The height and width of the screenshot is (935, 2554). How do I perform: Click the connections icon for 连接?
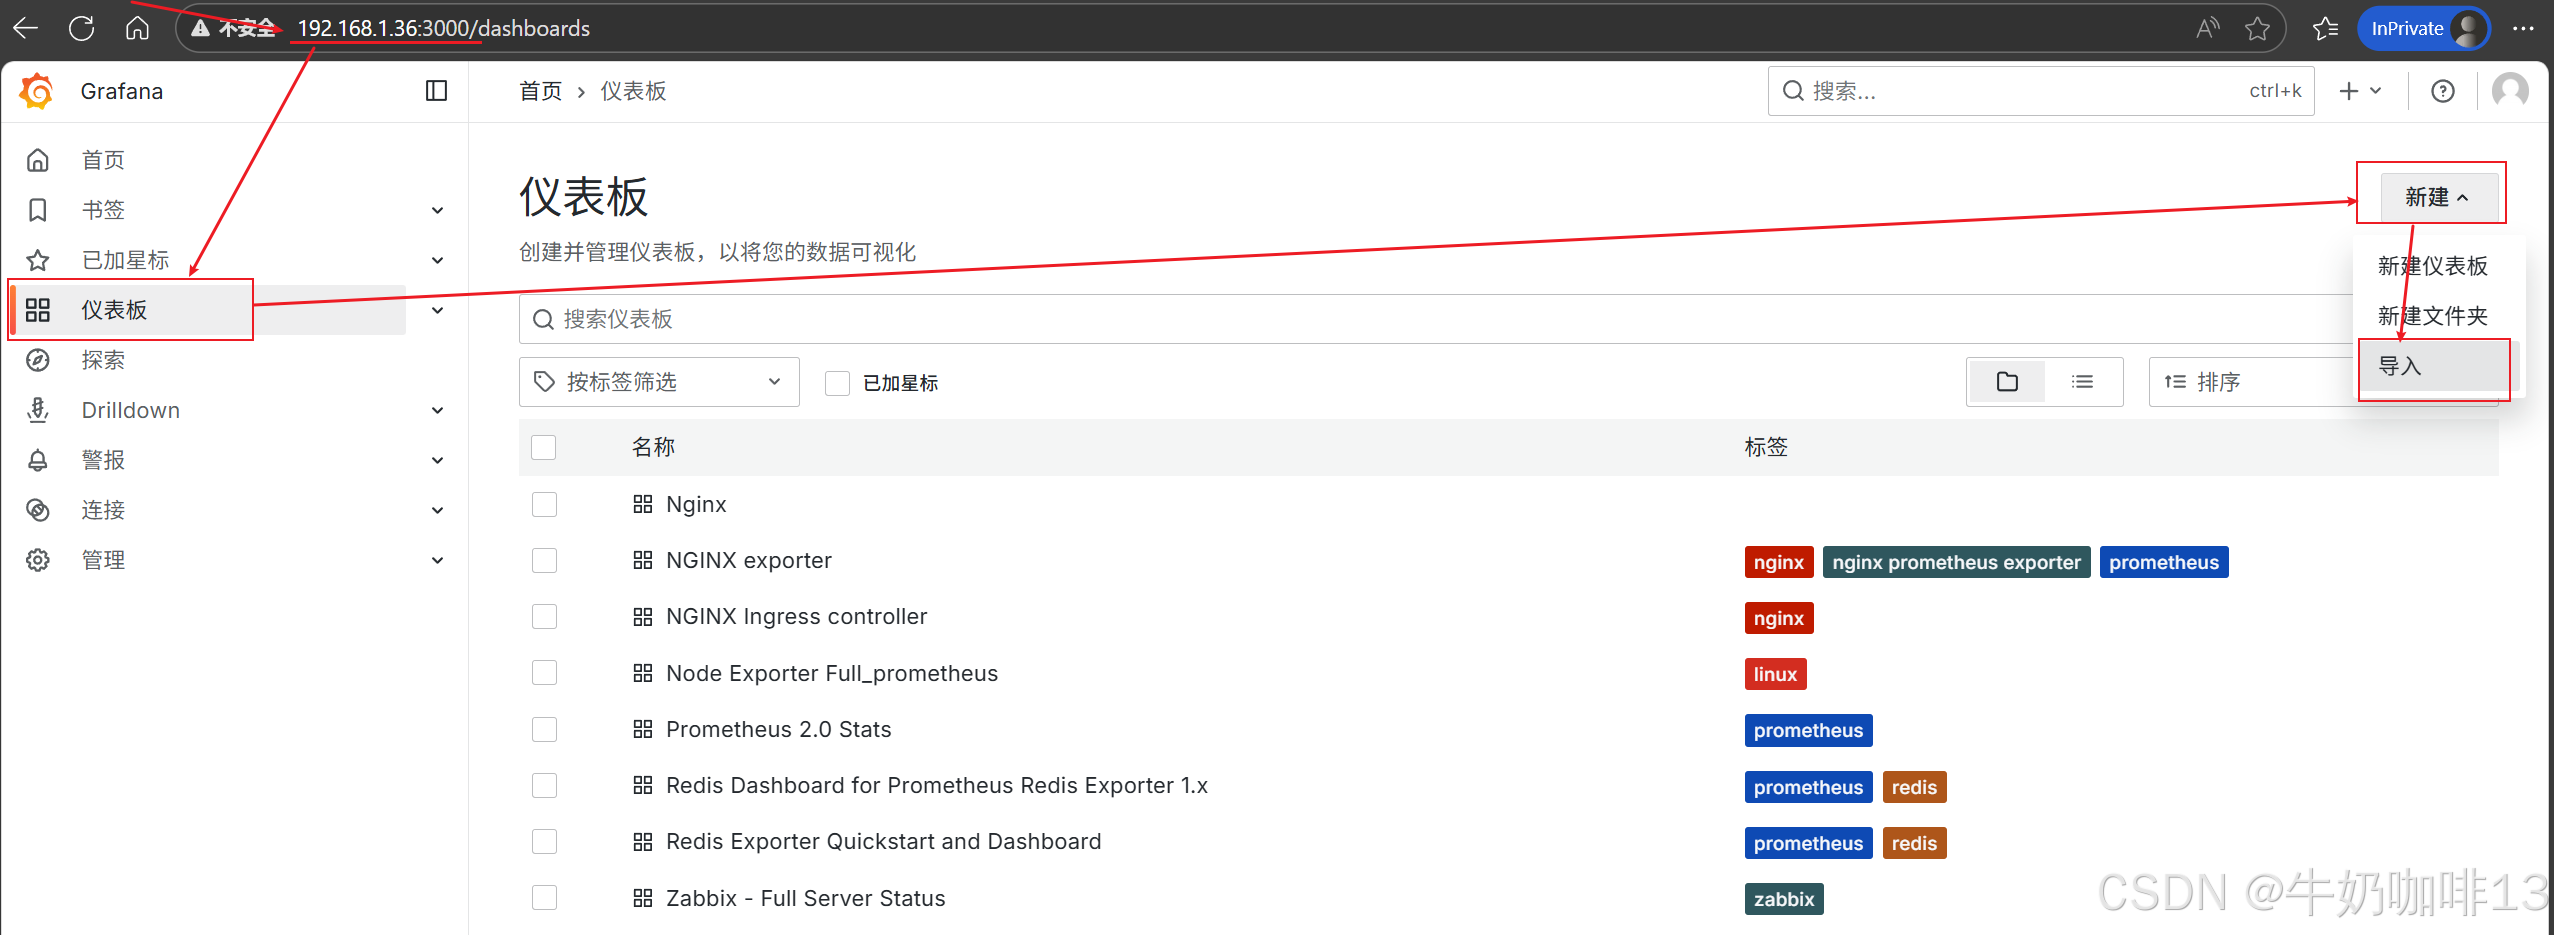[38, 510]
